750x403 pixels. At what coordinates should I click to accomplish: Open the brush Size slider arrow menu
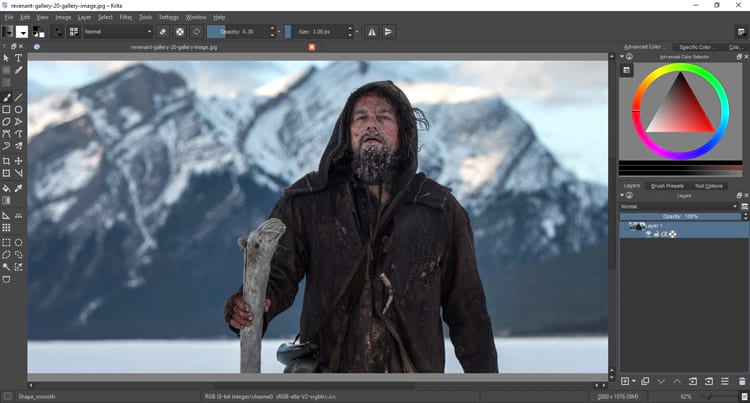click(x=357, y=32)
